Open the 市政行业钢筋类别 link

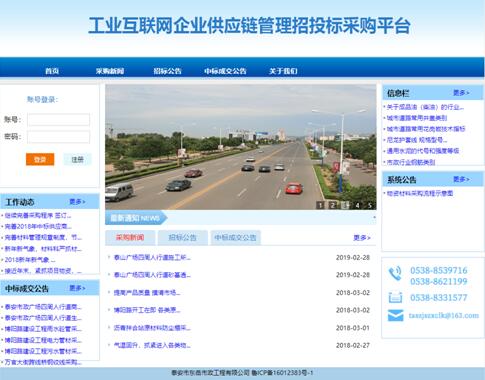pos(411,162)
